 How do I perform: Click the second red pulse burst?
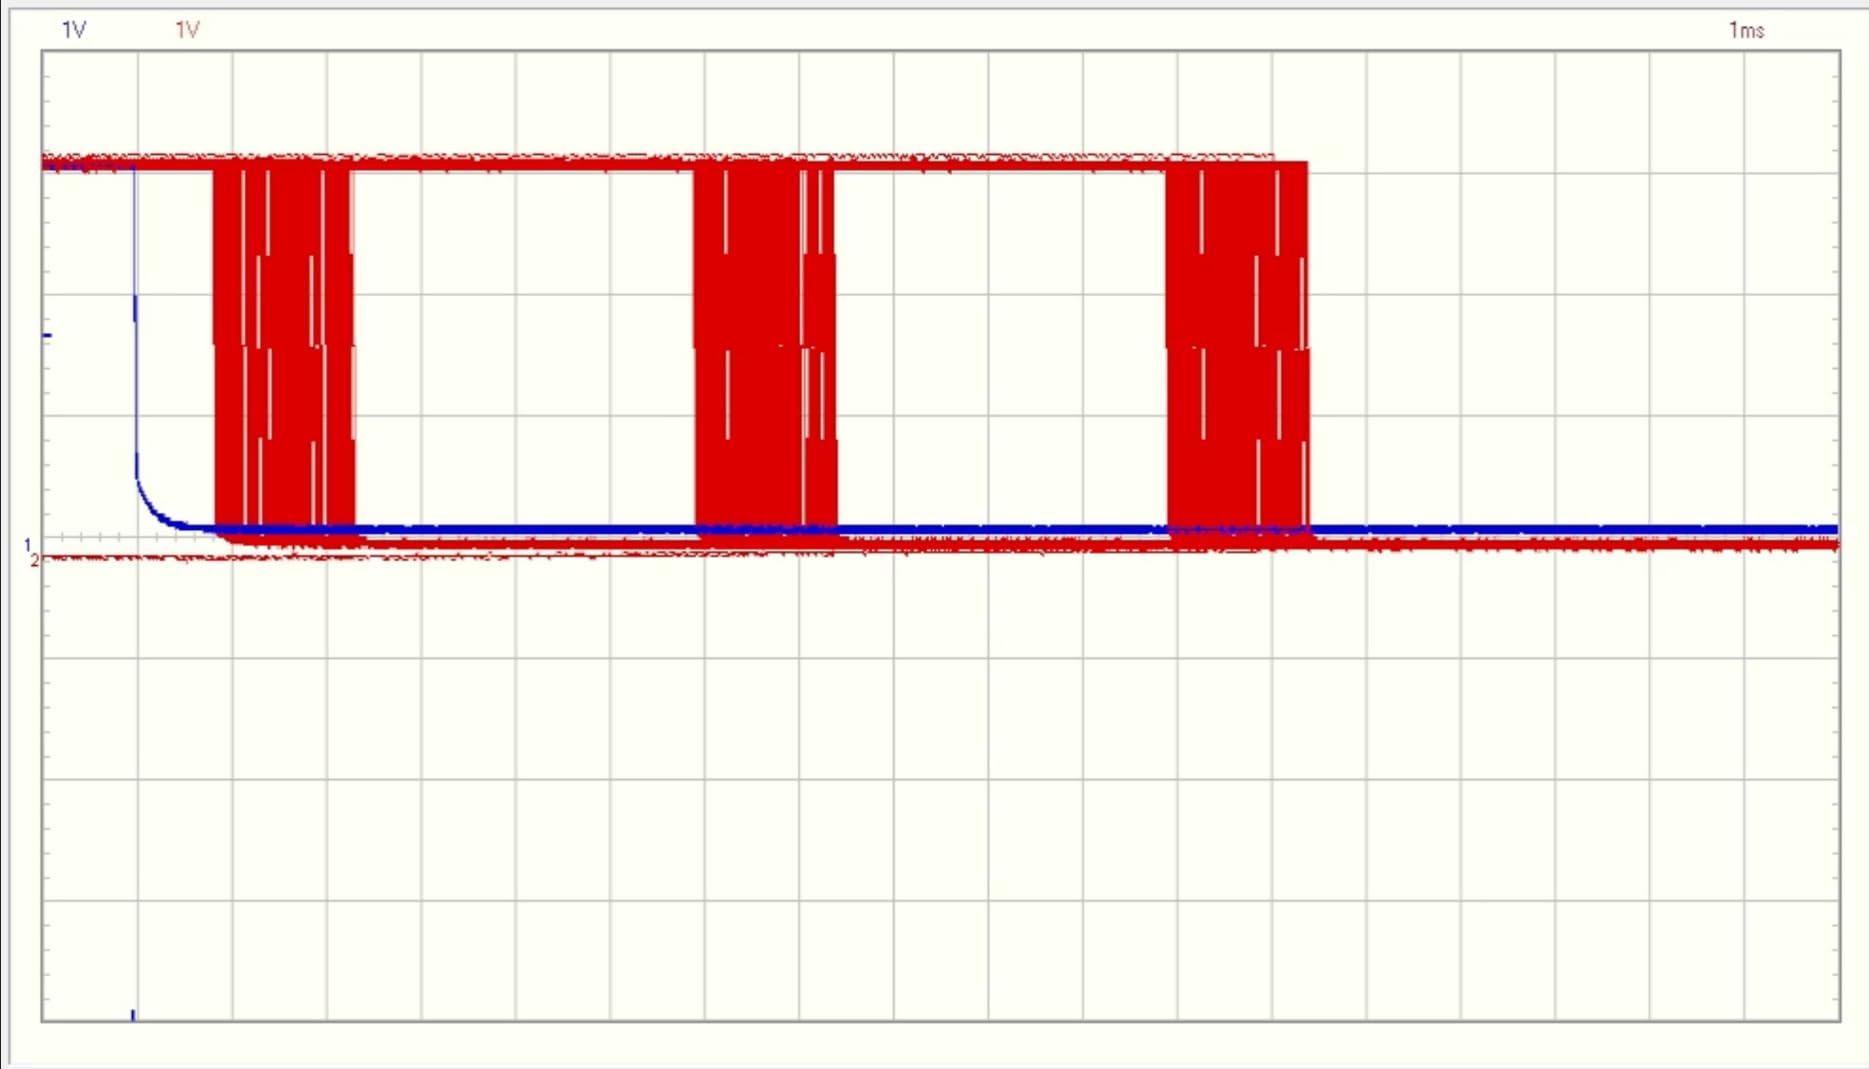[x=765, y=345]
